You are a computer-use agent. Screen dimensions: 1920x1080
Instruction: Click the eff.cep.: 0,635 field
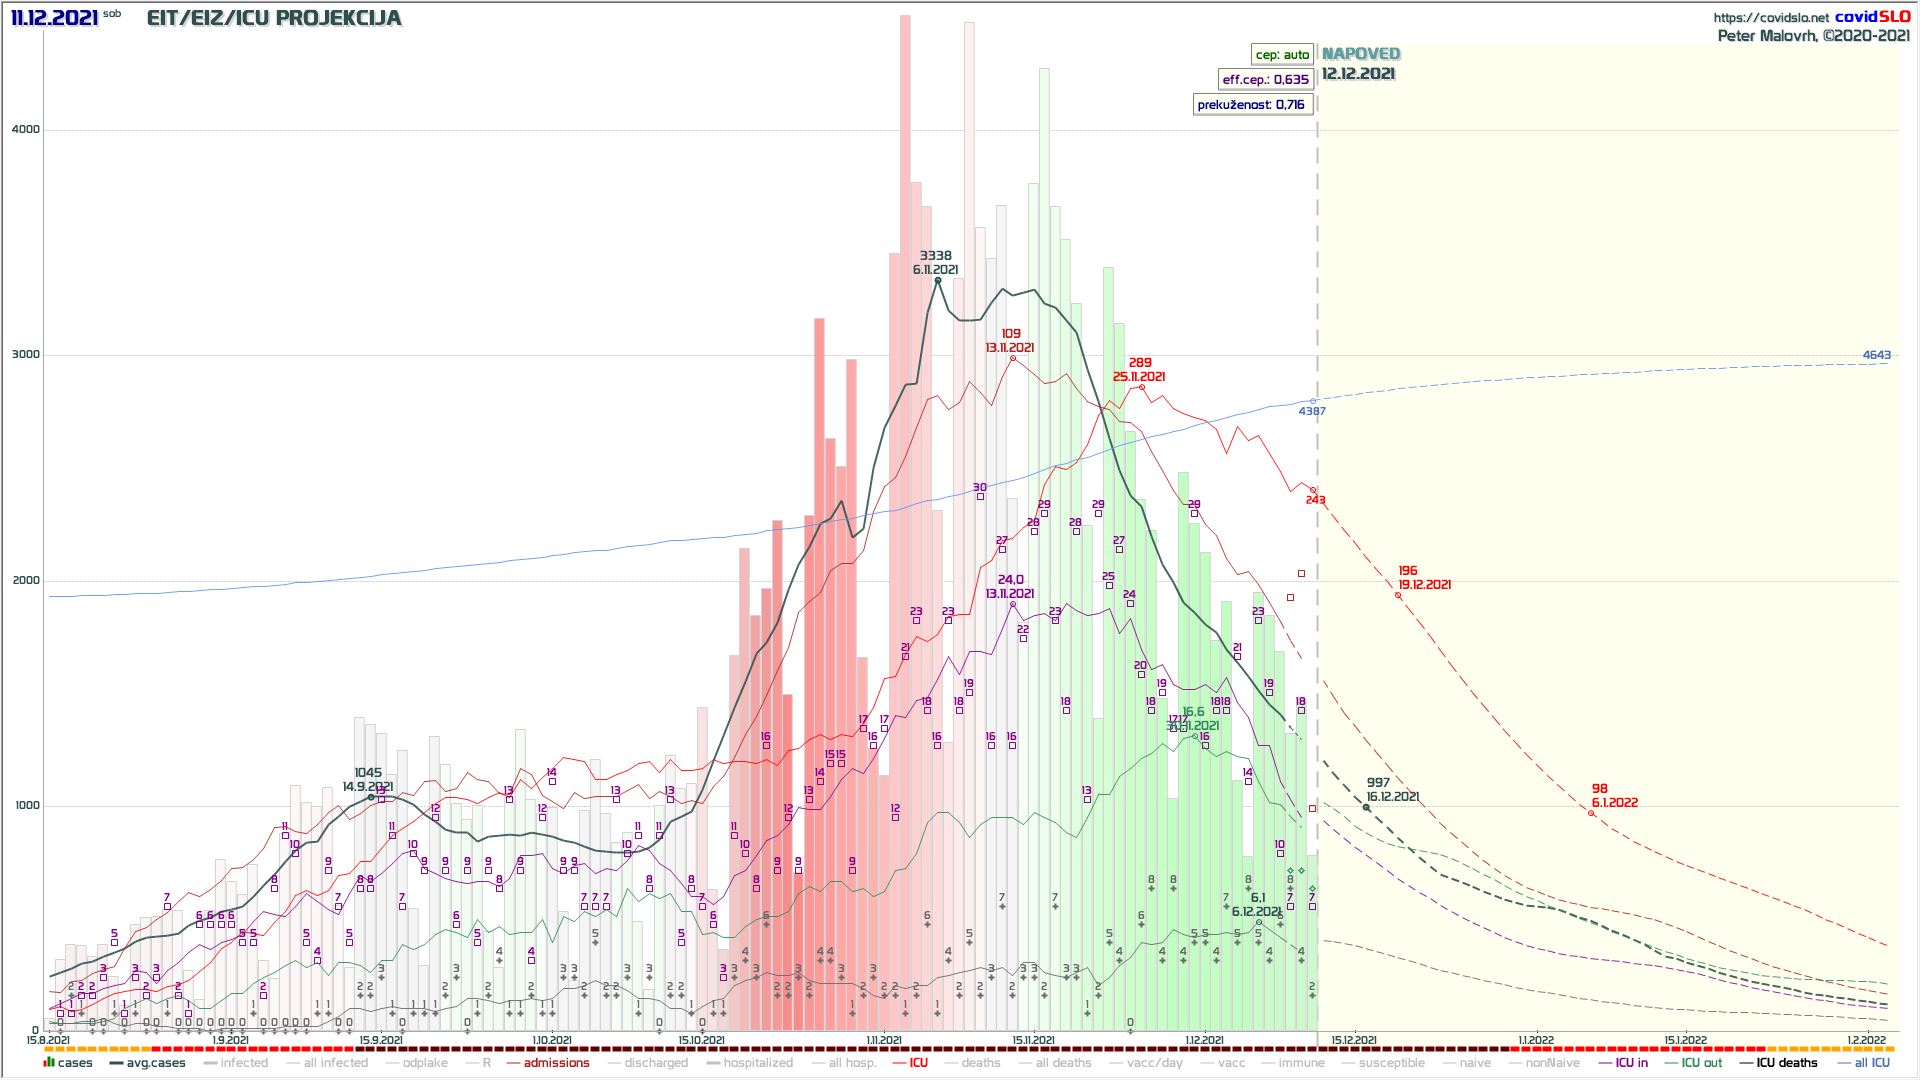[1265, 79]
